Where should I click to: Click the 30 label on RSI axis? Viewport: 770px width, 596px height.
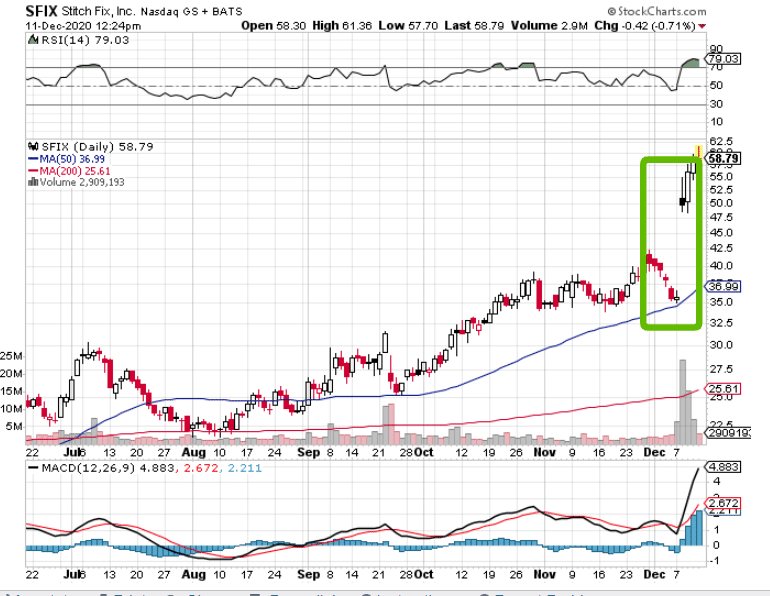pyautogui.click(x=716, y=104)
